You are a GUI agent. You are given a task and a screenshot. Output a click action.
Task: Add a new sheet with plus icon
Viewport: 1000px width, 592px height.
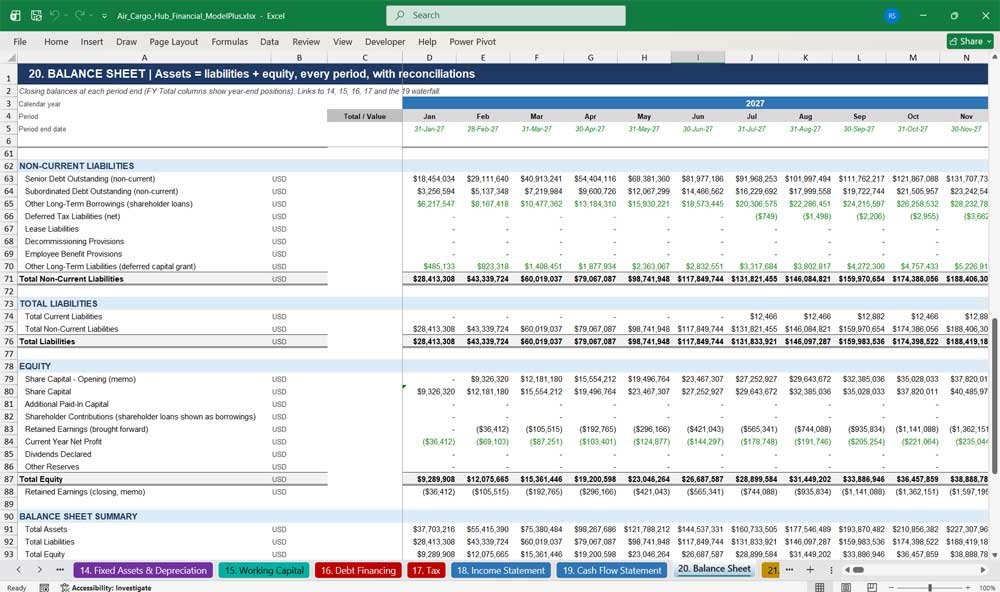(x=810, y=570)
